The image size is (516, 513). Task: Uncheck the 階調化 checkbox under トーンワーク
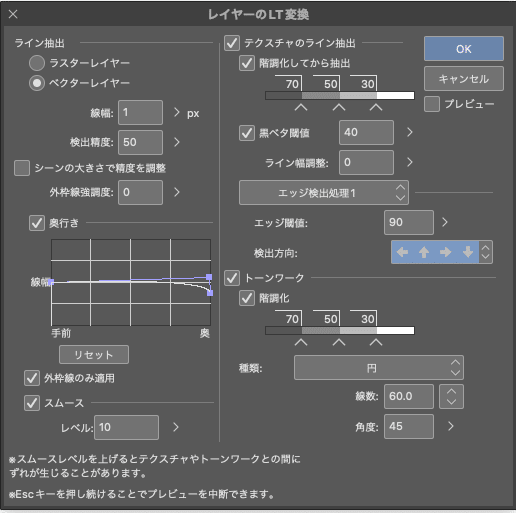pos(247,298)
